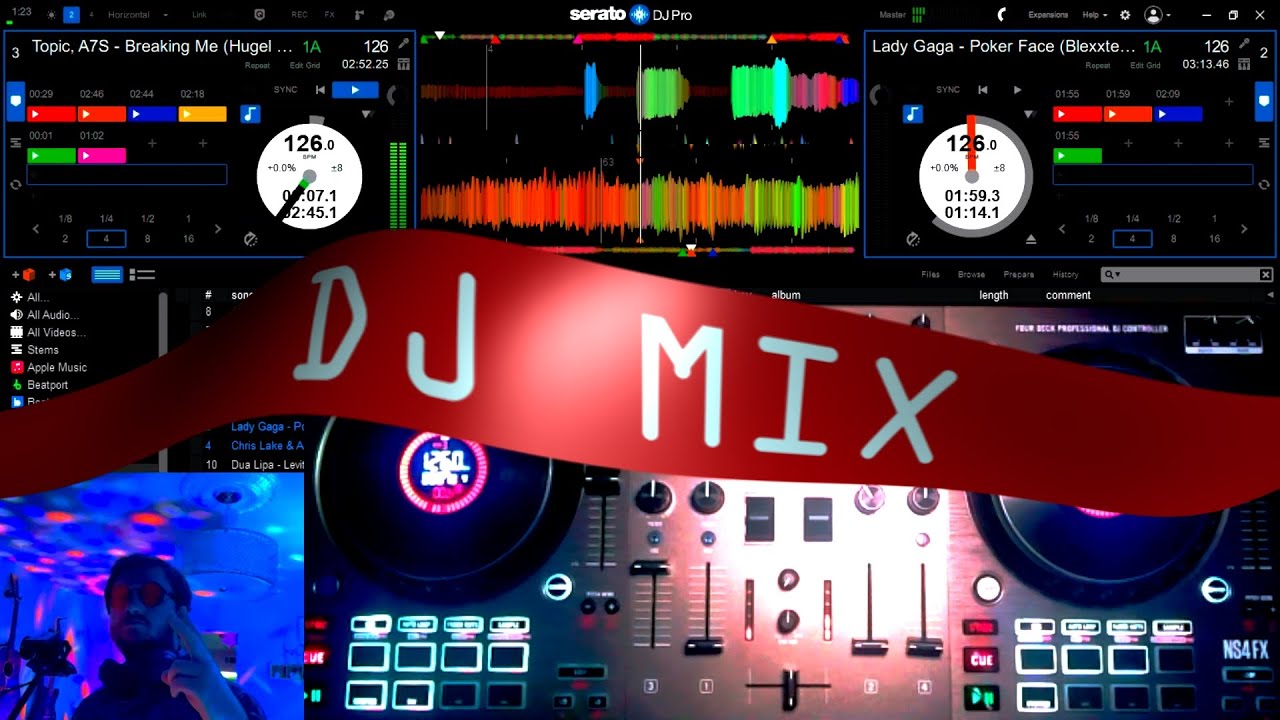Click the Add smart crate icon
Viewport: 1280px width, 720px height.
coord(62,274)
